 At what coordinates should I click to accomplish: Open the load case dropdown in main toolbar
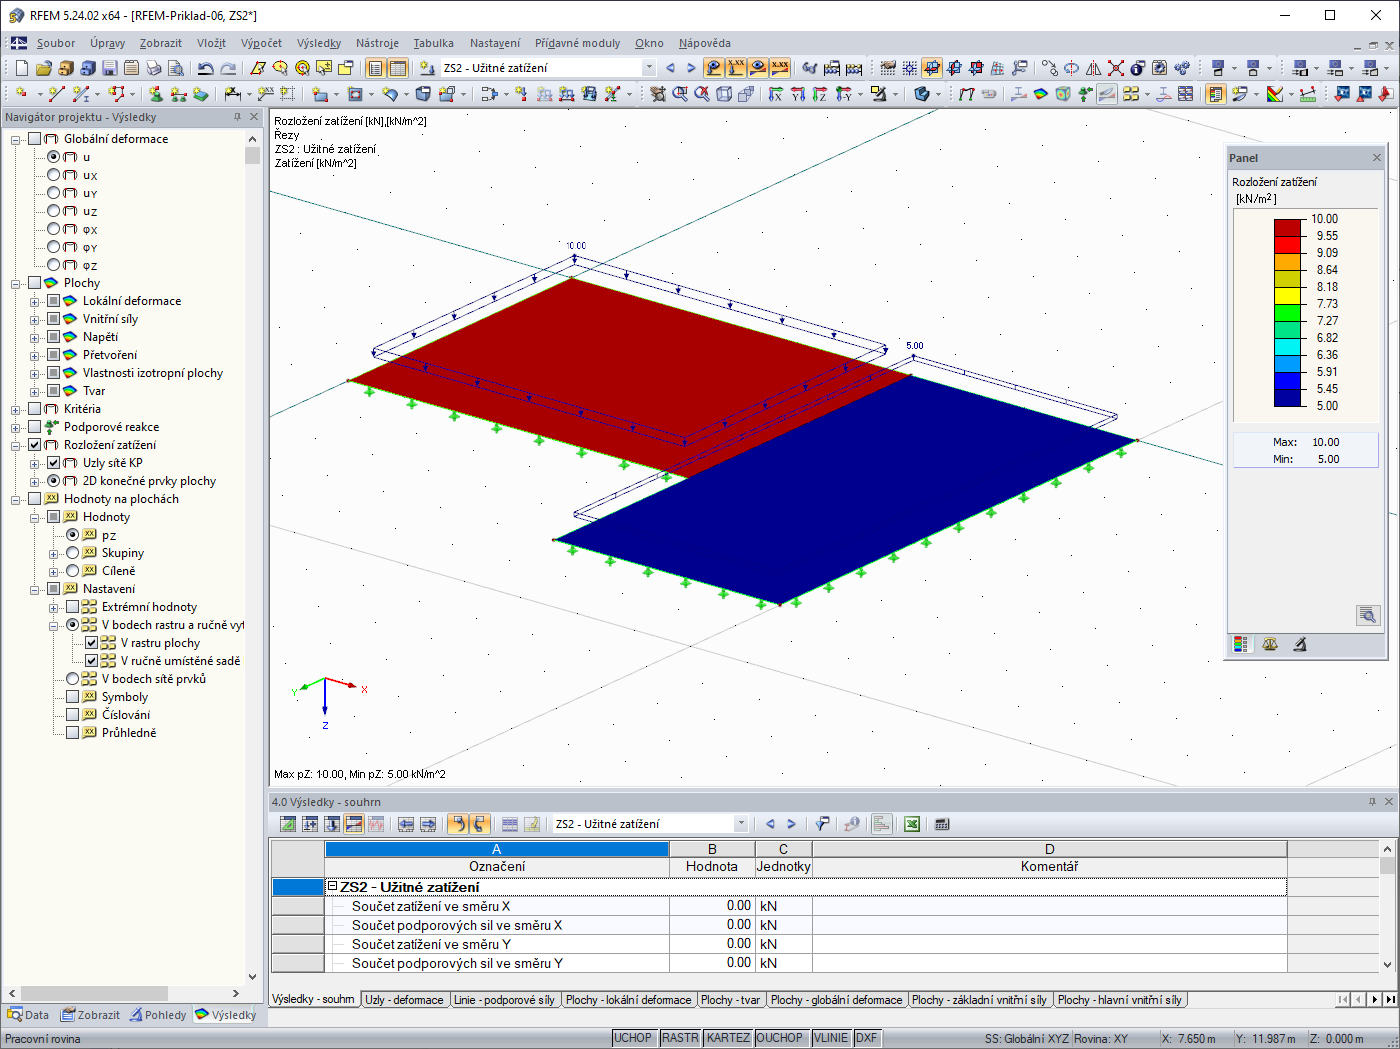pyautogui.click(x=649, y=68)
